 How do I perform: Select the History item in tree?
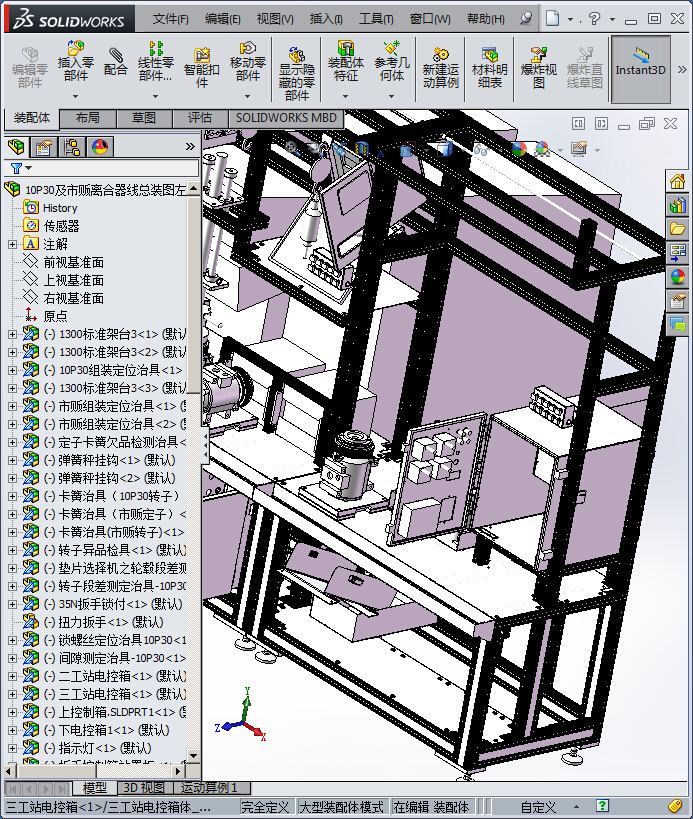click(60, 208)
